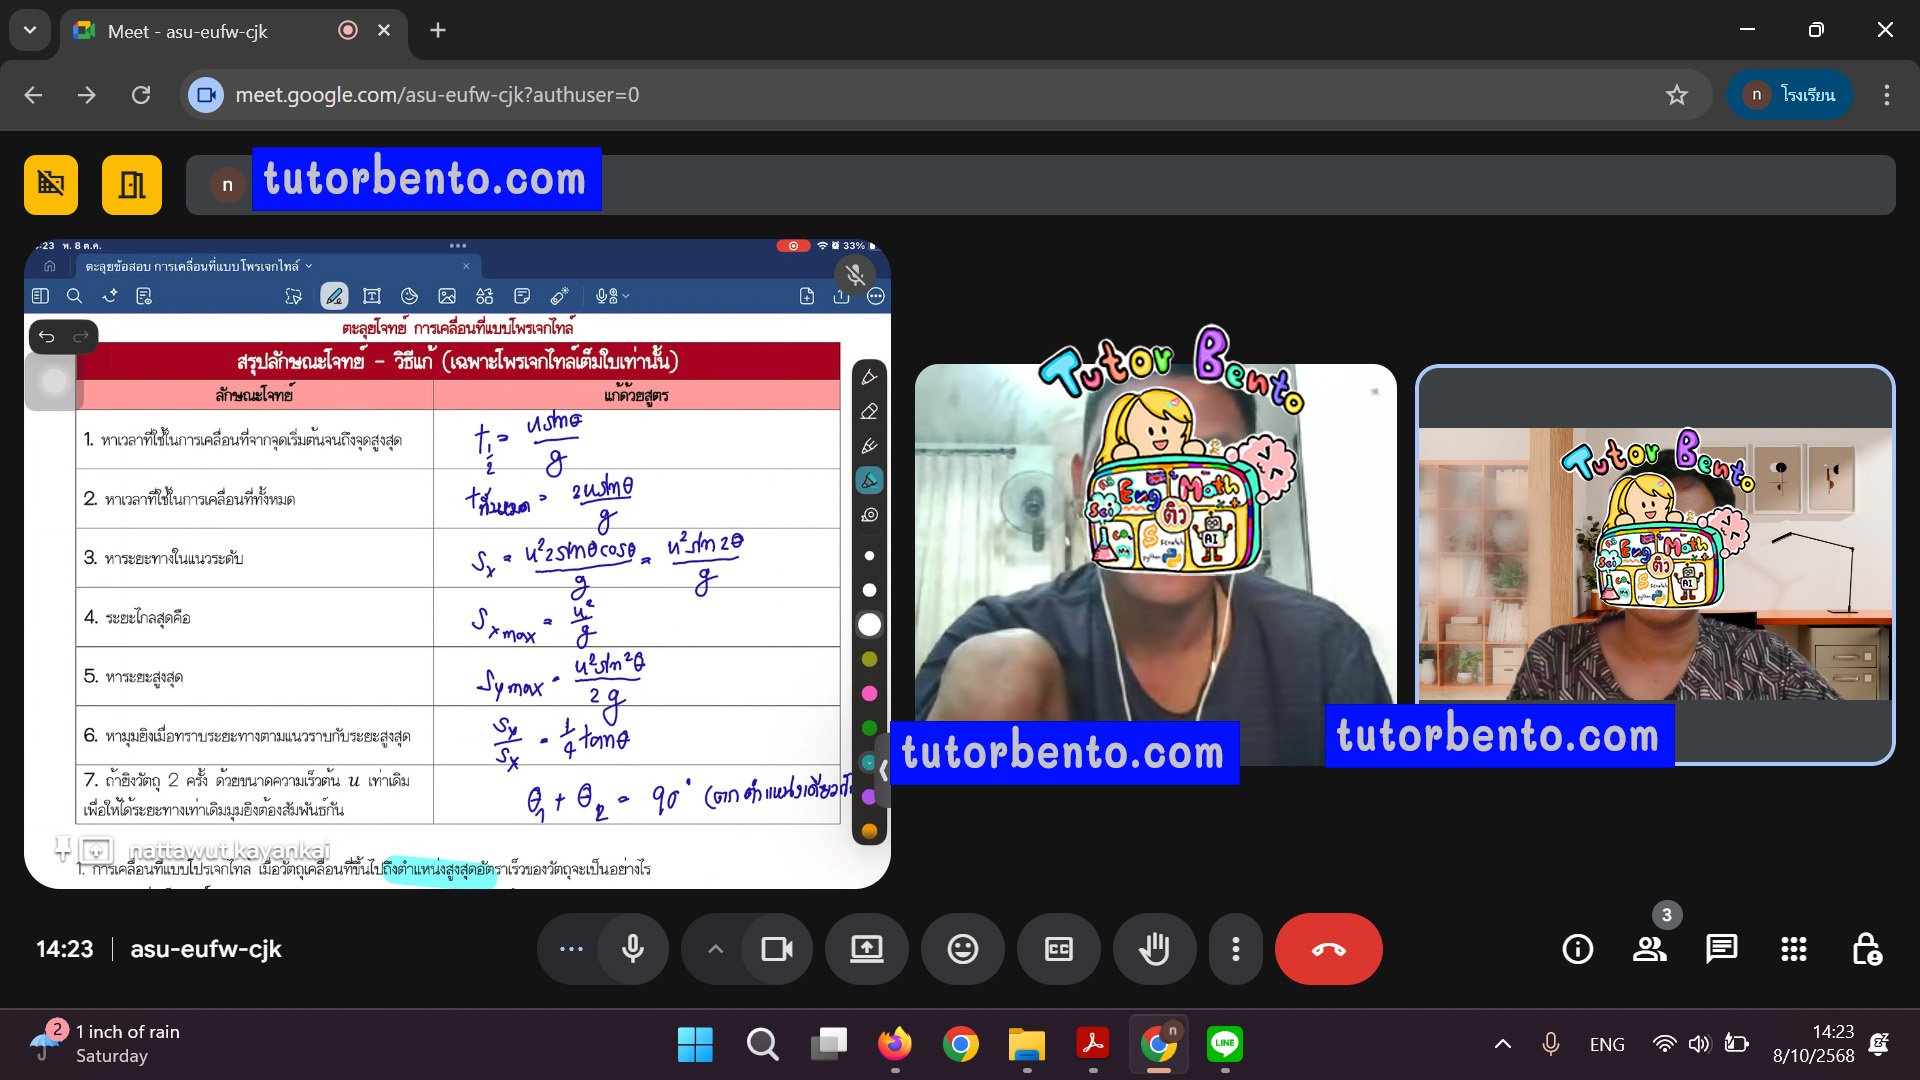Viewport: 1920px width, 1080px height.
Task: Open a new browser tab
Action: point(438,30)
